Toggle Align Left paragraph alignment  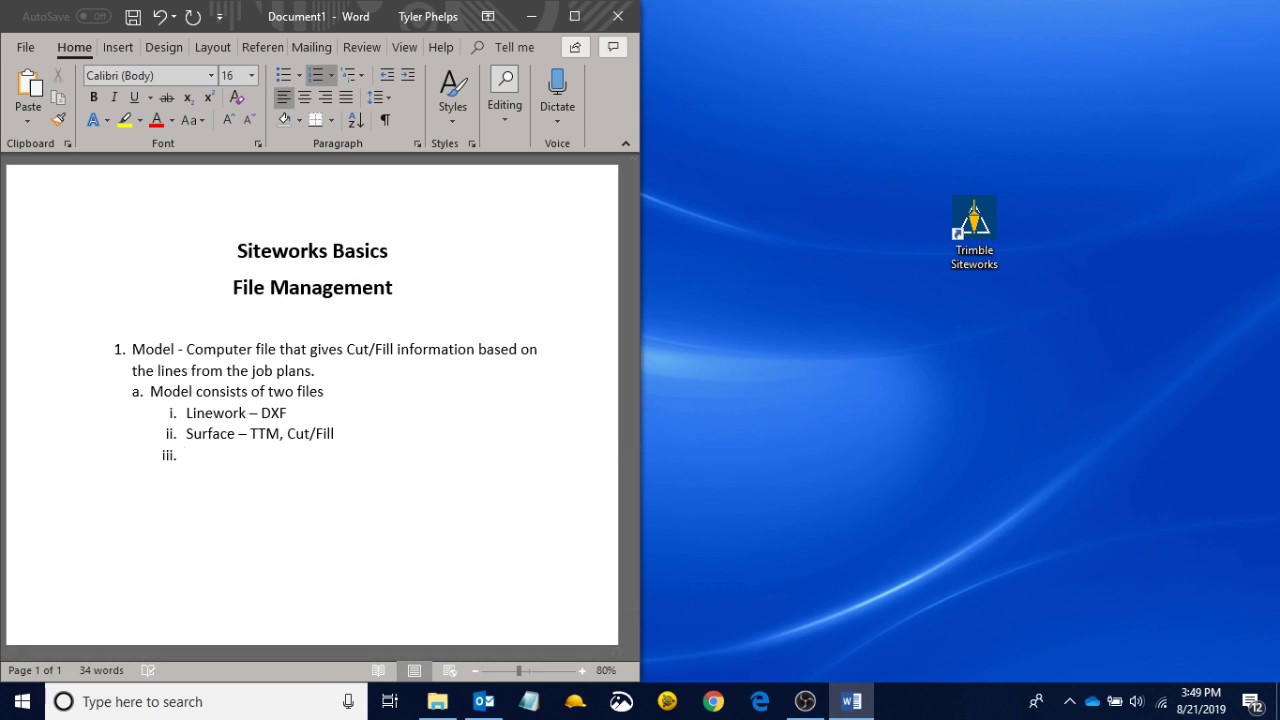[284, 98]
